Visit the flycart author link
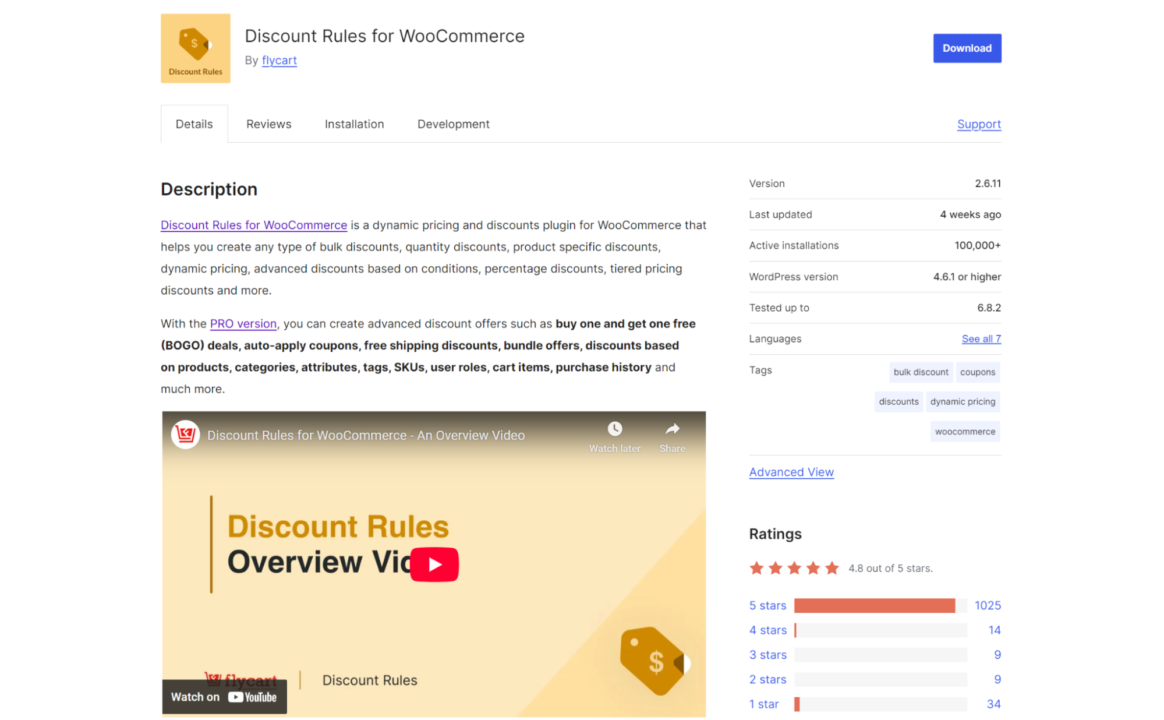This screenshot has height=720, width=1164. coord(279,61)
